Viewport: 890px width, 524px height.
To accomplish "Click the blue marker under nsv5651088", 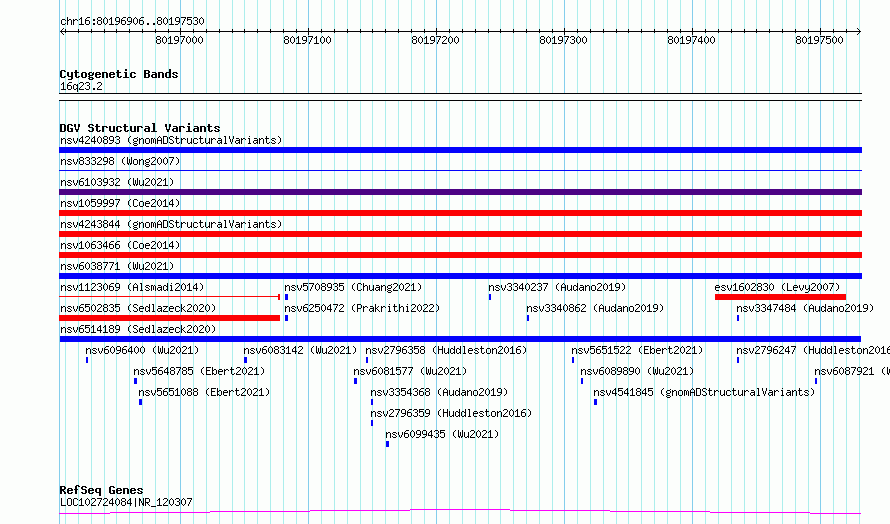I will point(141,402).
